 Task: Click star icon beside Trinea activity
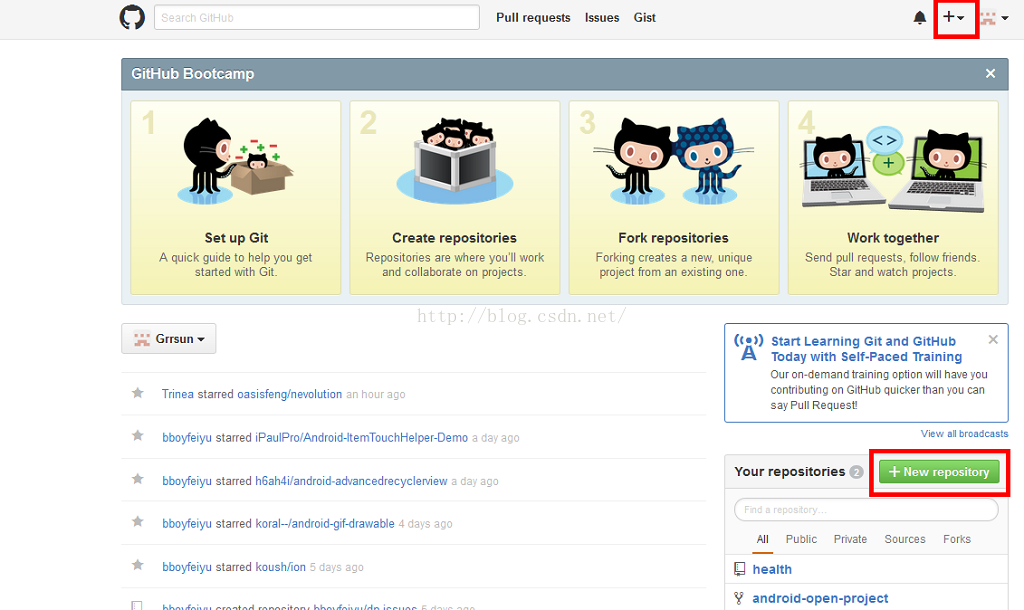pyautogui.click(x=138, y=393)
